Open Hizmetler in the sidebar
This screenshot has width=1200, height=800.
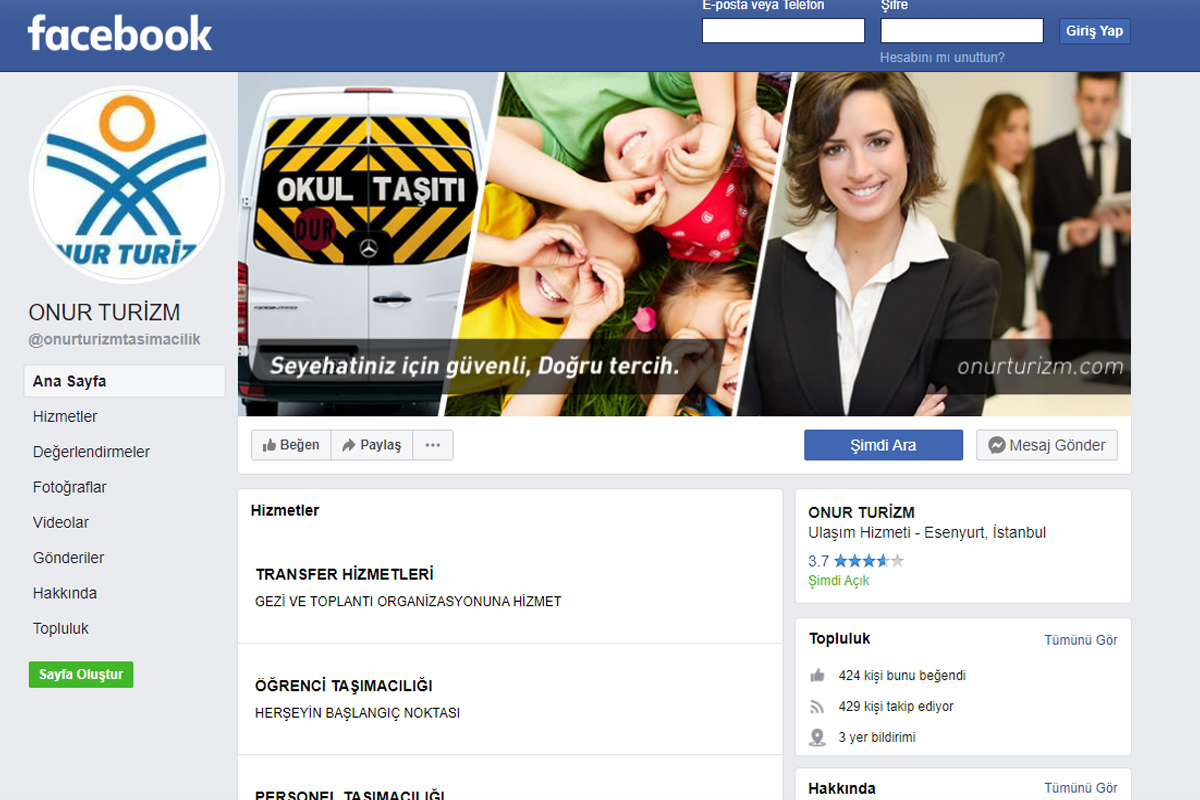click(x=65, y=417)
